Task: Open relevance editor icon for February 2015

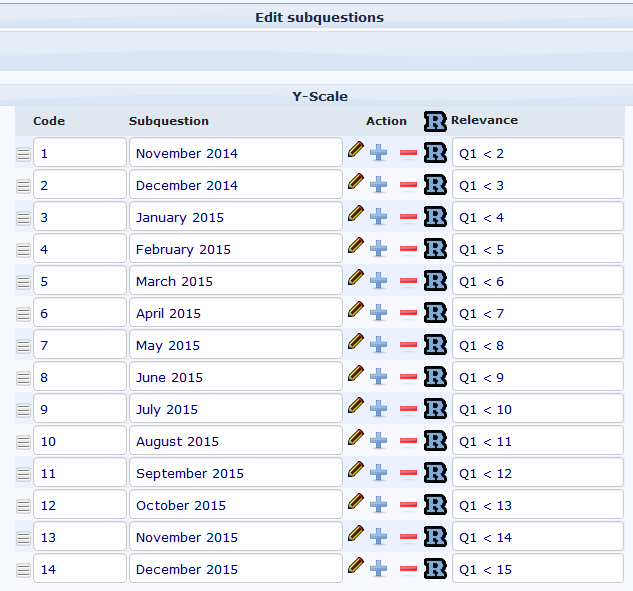Action: click(x=435, y=249)
